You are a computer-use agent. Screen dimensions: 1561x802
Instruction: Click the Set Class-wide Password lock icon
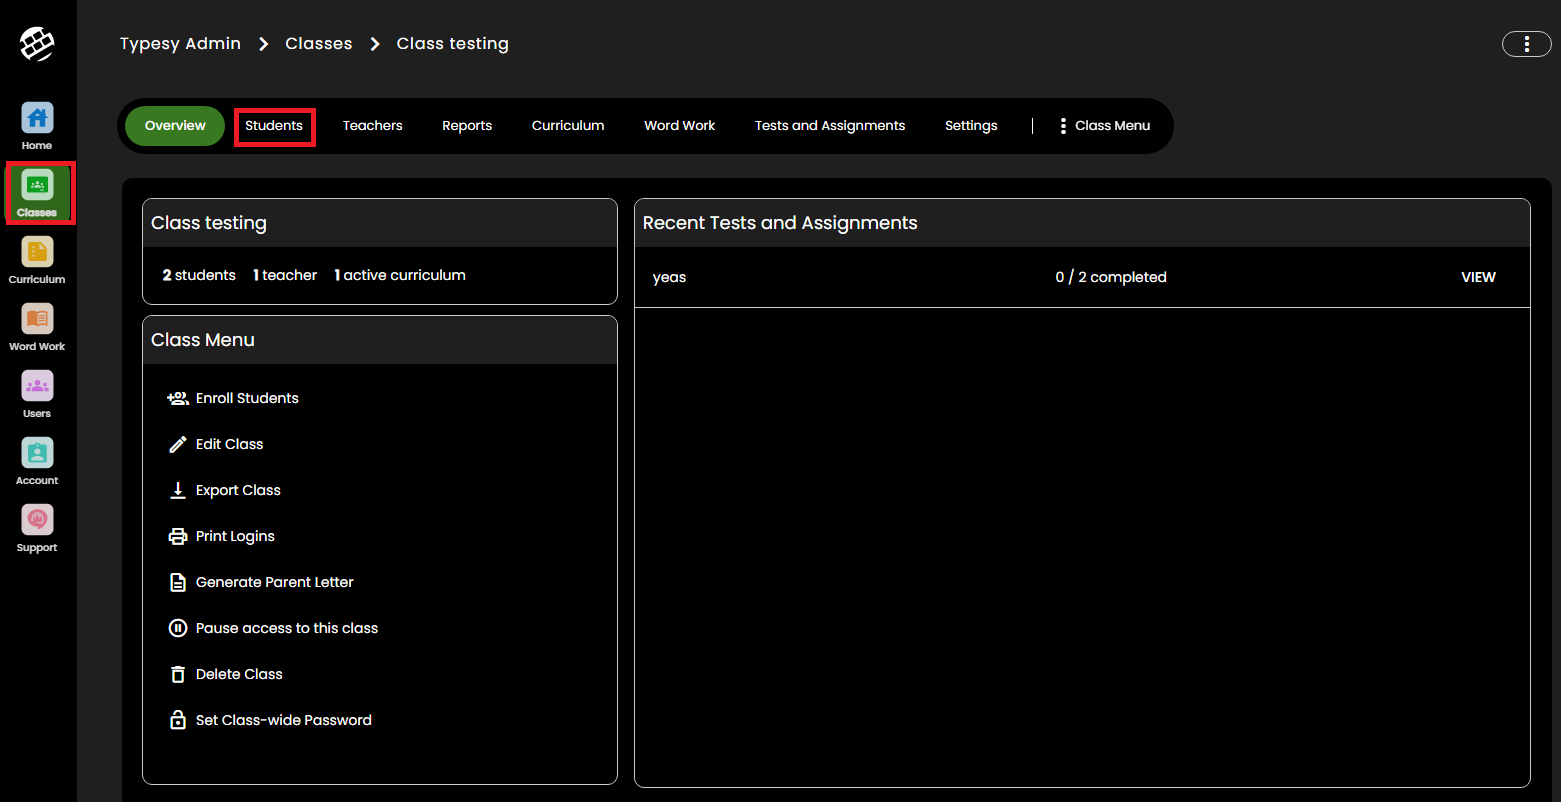(x=178, y=720)
